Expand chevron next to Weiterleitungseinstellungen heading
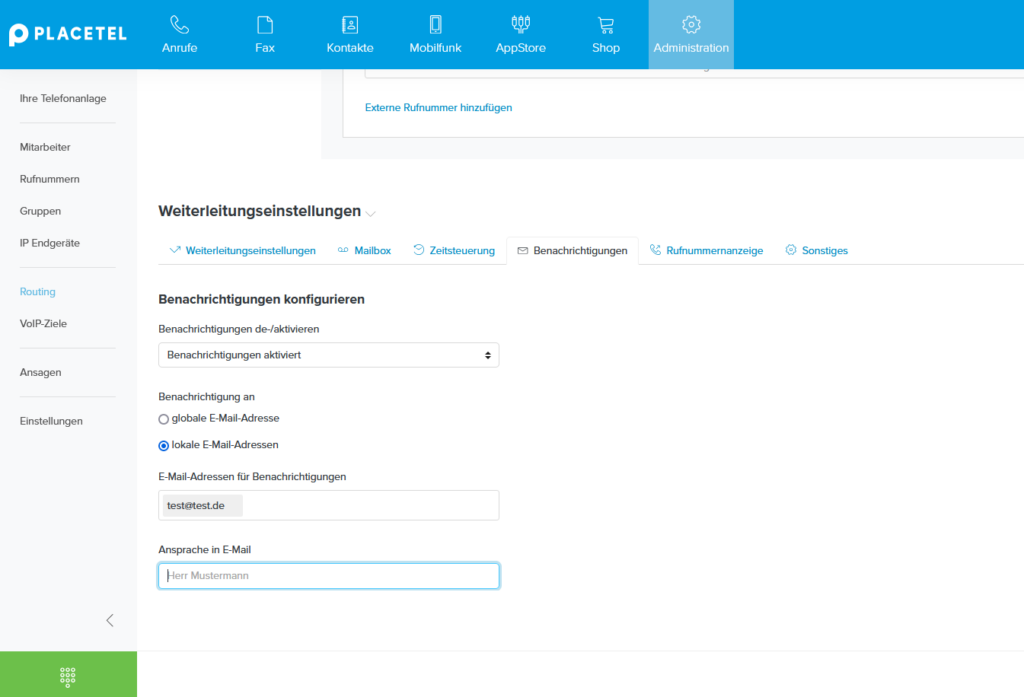 [x=371, y=214]
